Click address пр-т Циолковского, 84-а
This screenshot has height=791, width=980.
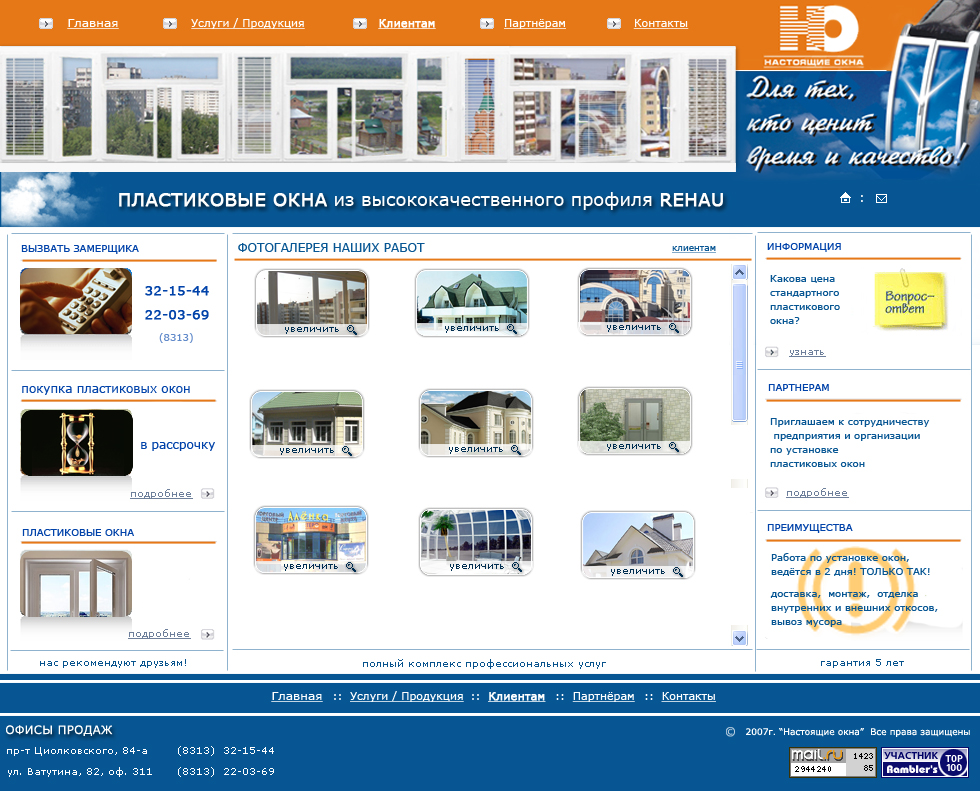[x=77, y=750]
